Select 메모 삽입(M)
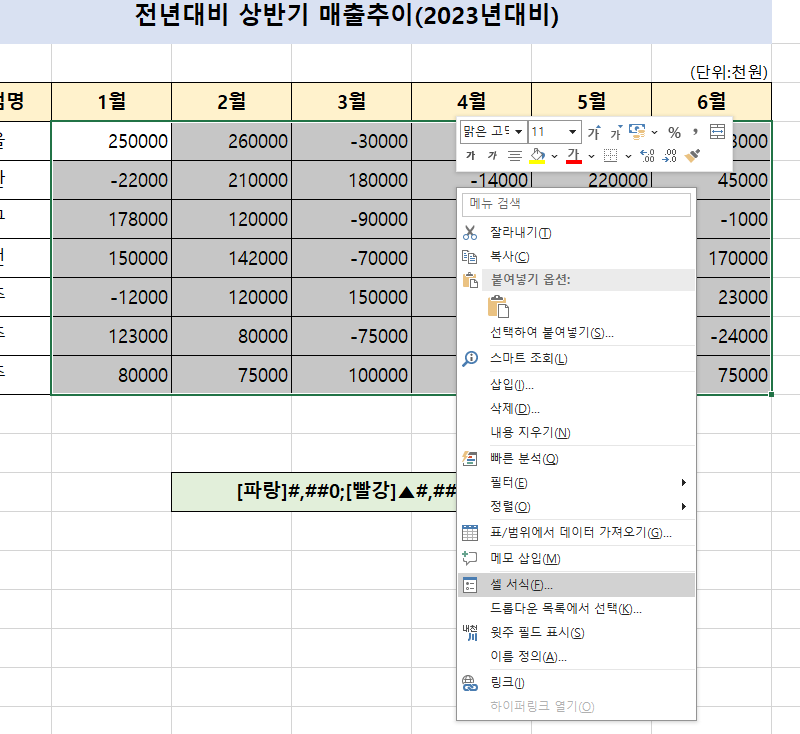Viewport: 800px width, 734px height. coord(577,559)
